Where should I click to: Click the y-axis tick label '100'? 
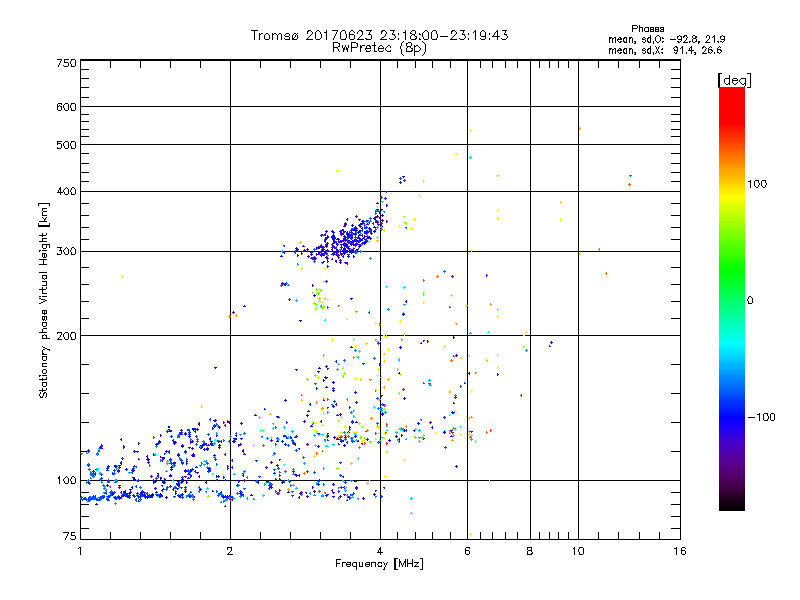tap(66, 480)
